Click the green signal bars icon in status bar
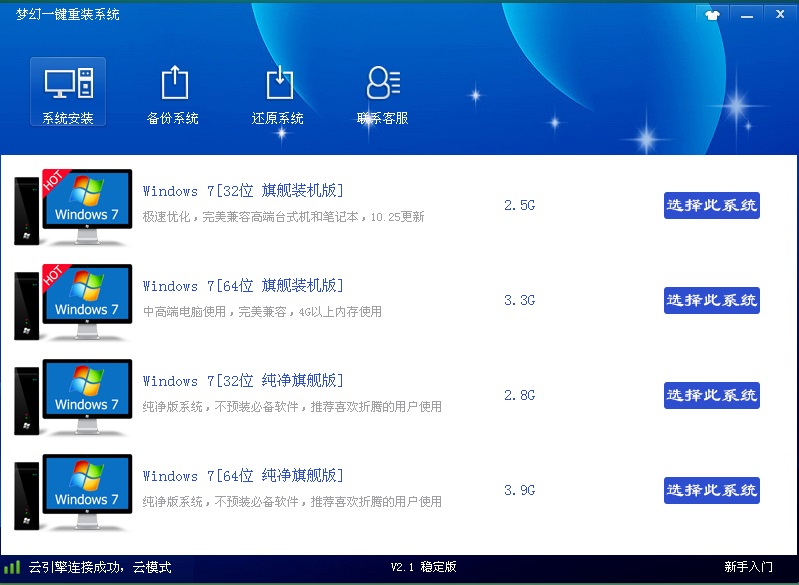This screenshot has height=585, width=799. 12,567
